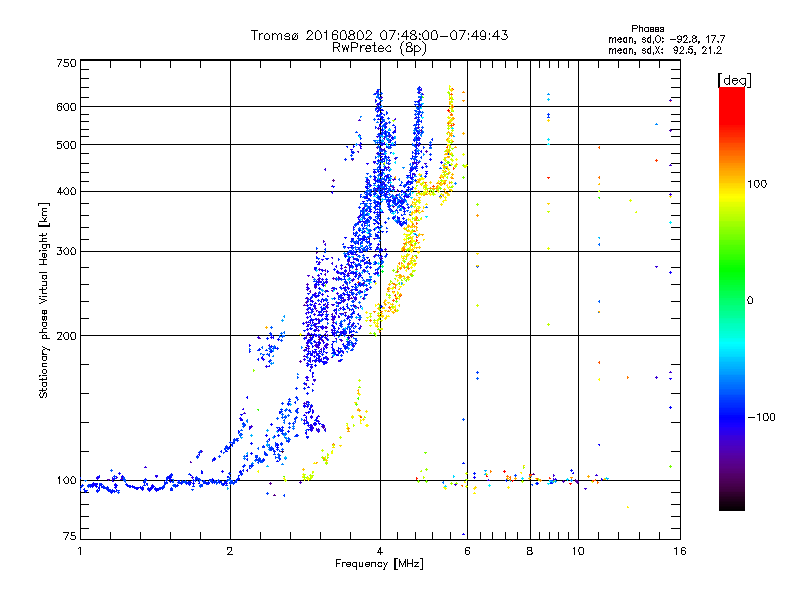Click the x-axis '6' tick label
Image resolution: width=800 pixels, height=600 pixels.
(467, 551)
